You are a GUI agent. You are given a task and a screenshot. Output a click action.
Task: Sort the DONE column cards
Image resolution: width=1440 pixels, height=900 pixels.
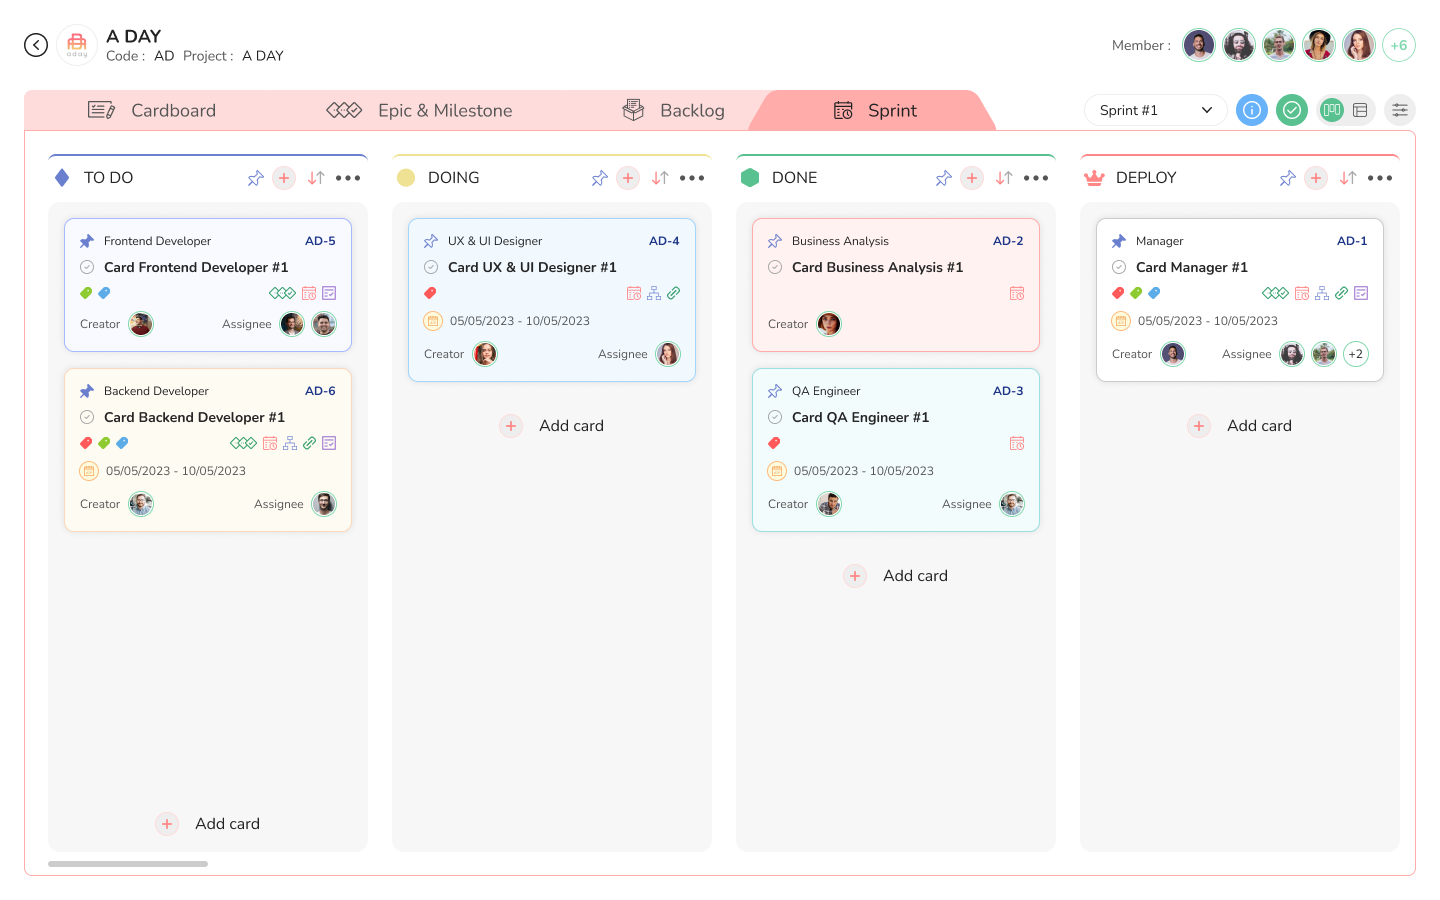[x=1004, y=178]
